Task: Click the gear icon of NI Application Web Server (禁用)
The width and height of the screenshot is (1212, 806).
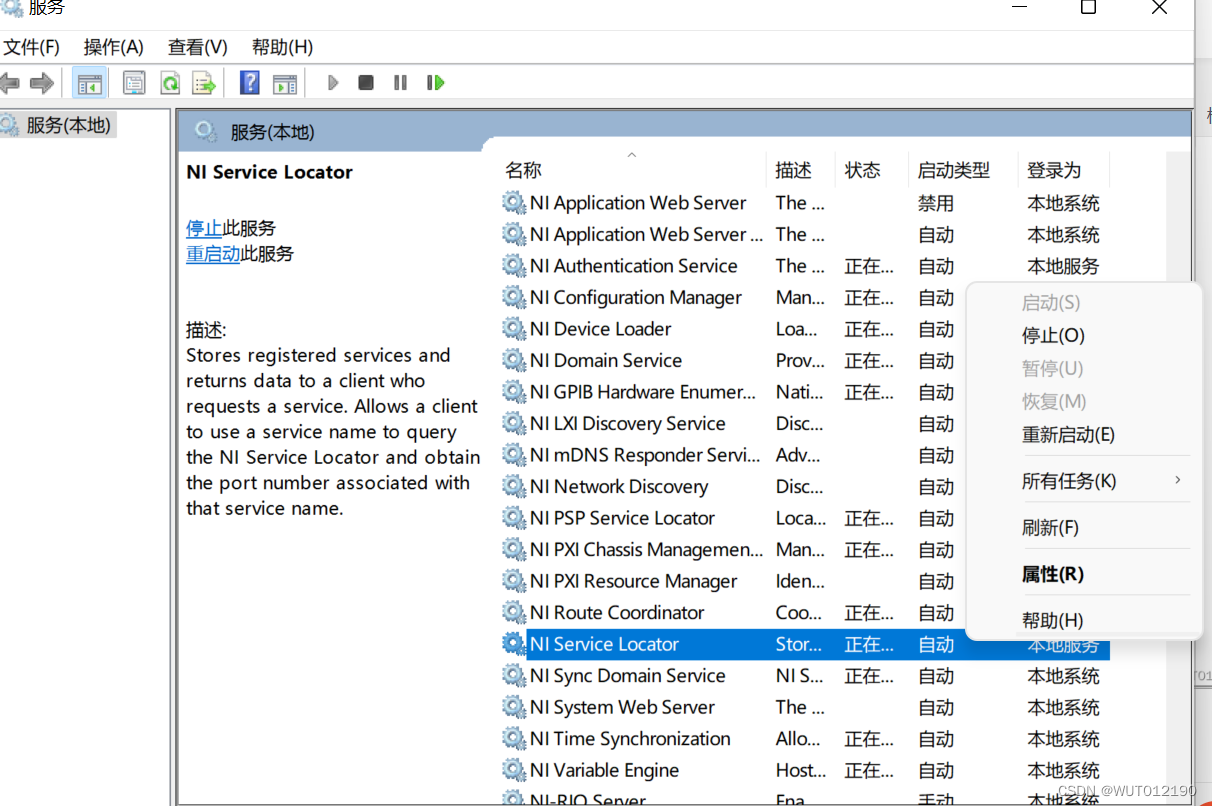Action: [x=514, y=203]
